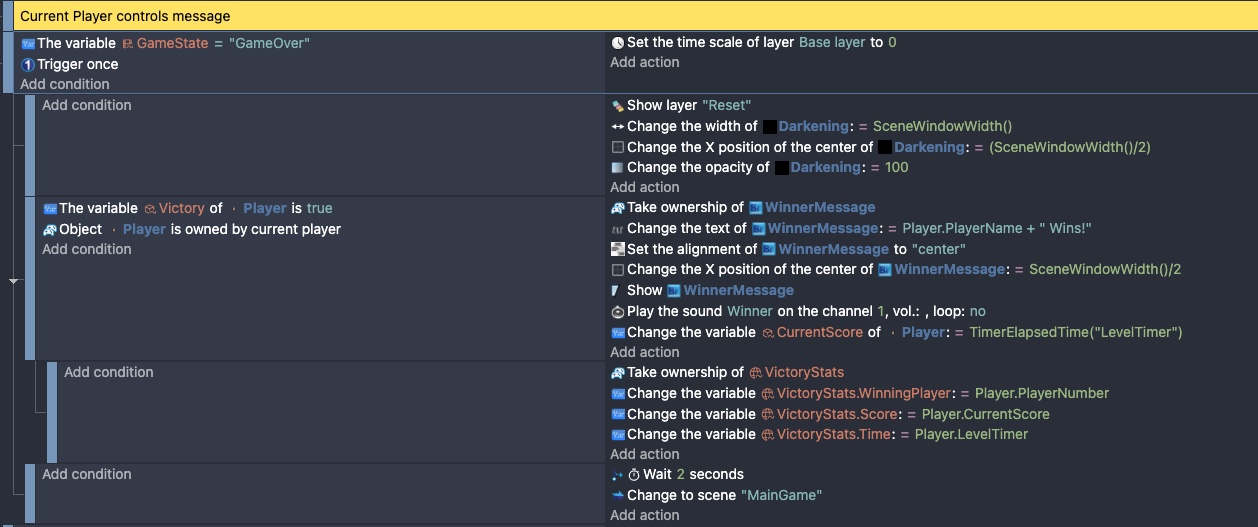Collapse the sub-events using the left margin triangle

click(x=14, y=282)
